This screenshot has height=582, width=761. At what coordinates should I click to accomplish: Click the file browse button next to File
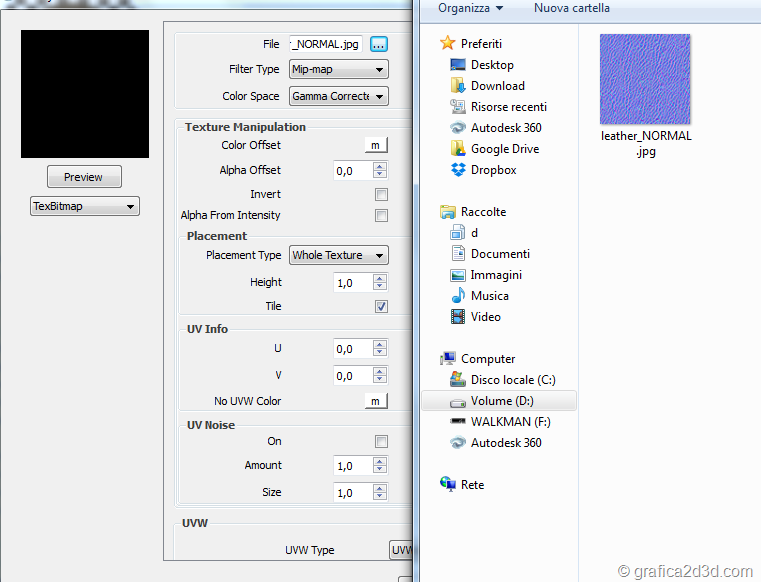click(x=379, y=44)
